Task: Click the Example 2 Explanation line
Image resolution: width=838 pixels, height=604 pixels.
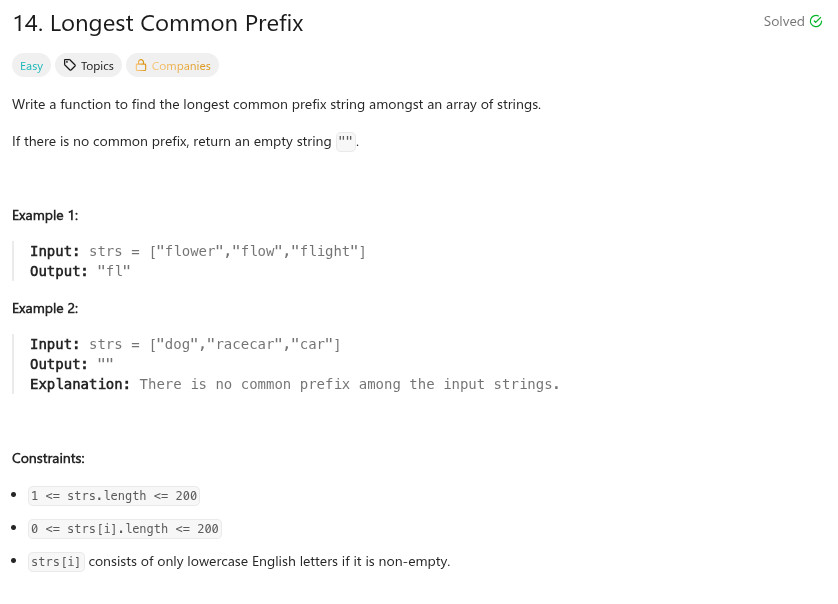Action: pos(295,384)
